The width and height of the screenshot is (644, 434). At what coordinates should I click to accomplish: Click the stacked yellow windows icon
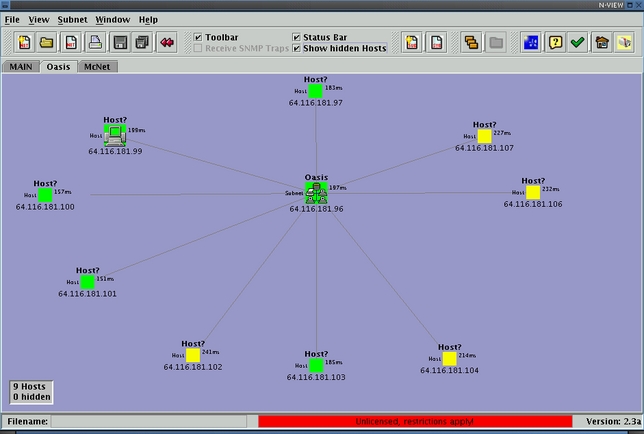pos(471,42)
